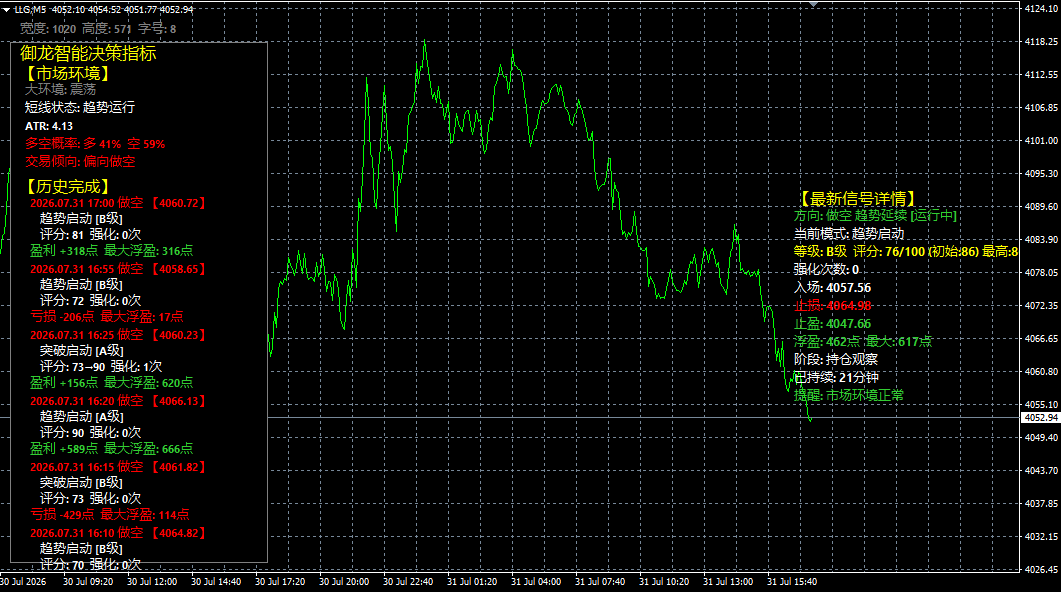Click the 盈利 +589点 result line
Image resolution: width=1061 pixels, height=592 pixels.
coord(111,449)
